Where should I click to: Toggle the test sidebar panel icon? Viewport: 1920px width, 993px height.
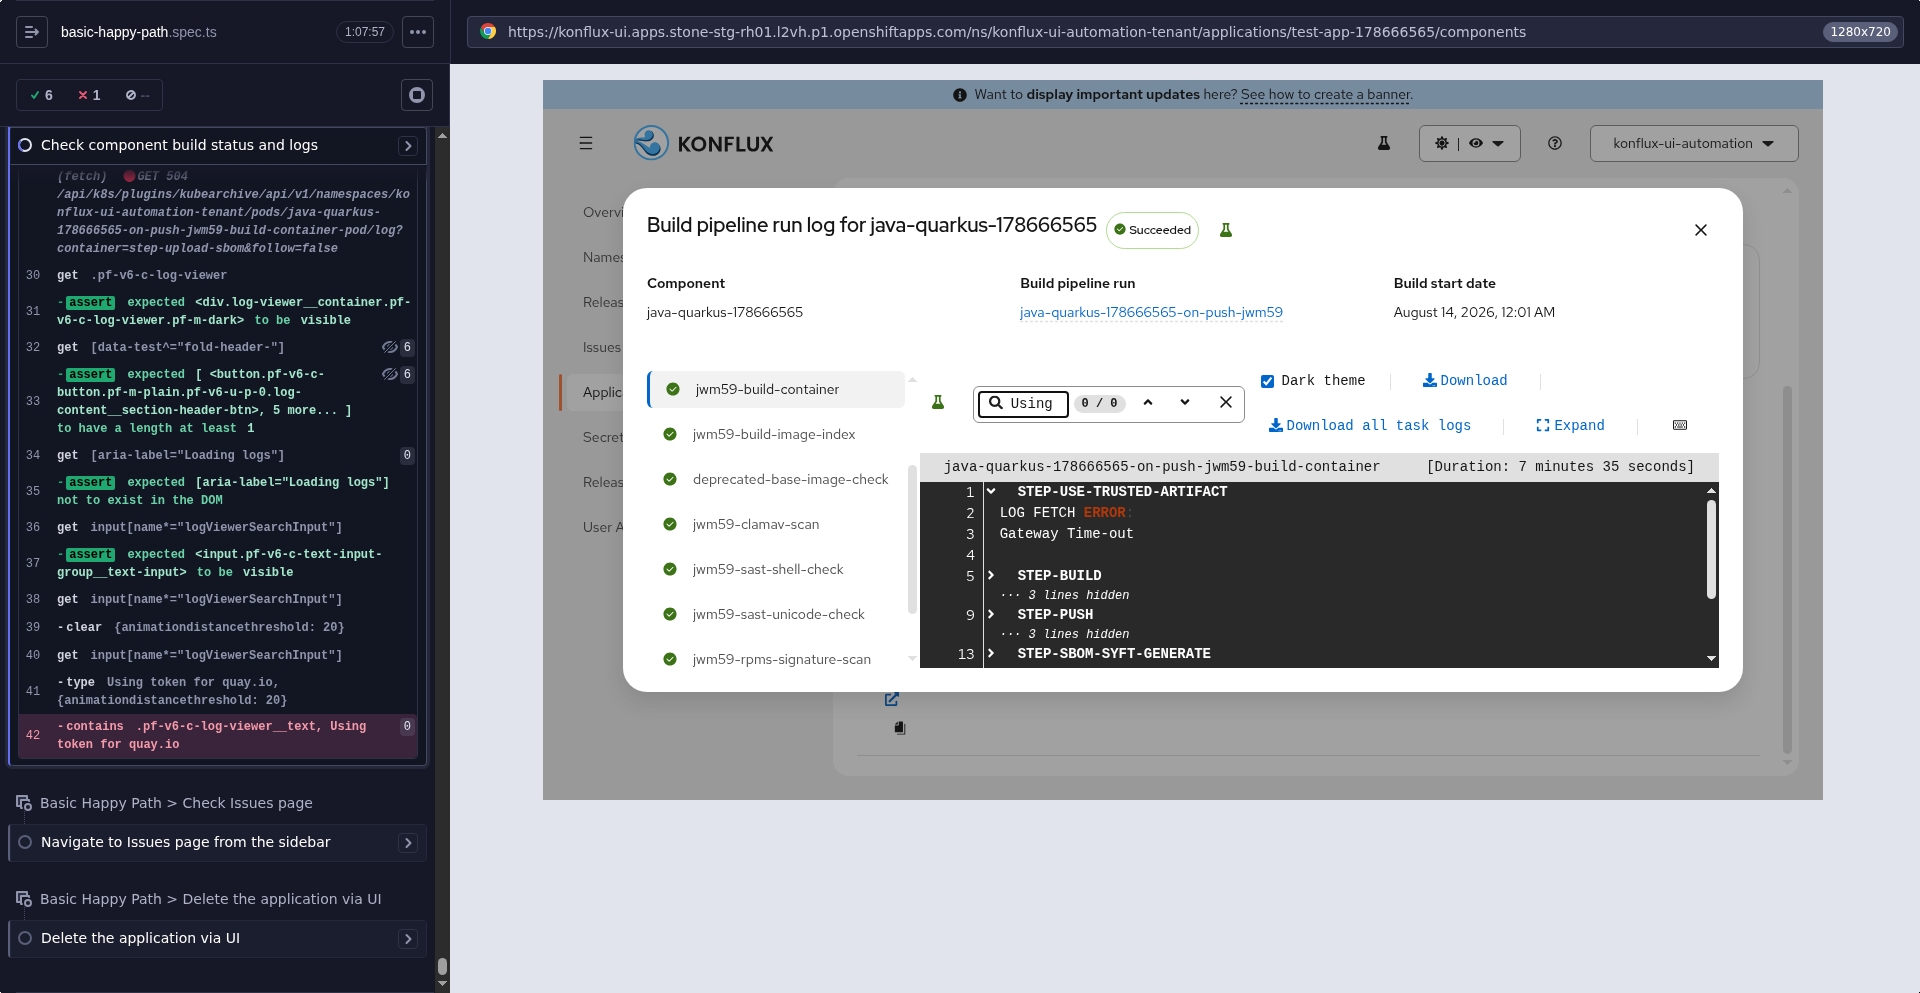coord(32,32)
